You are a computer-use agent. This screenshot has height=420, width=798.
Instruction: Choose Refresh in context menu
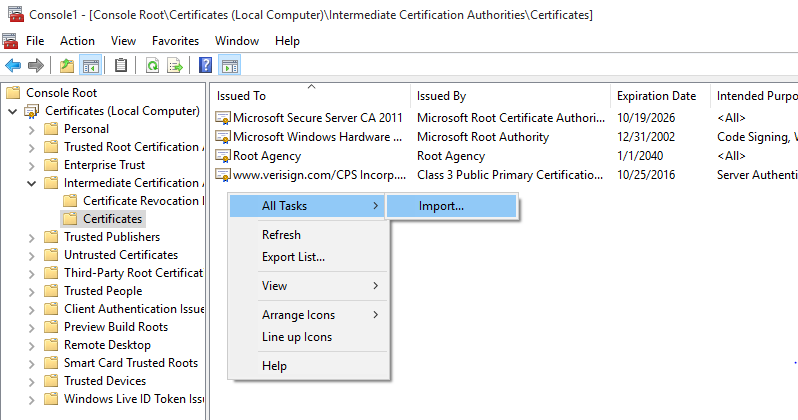click(x=307, y=235)
